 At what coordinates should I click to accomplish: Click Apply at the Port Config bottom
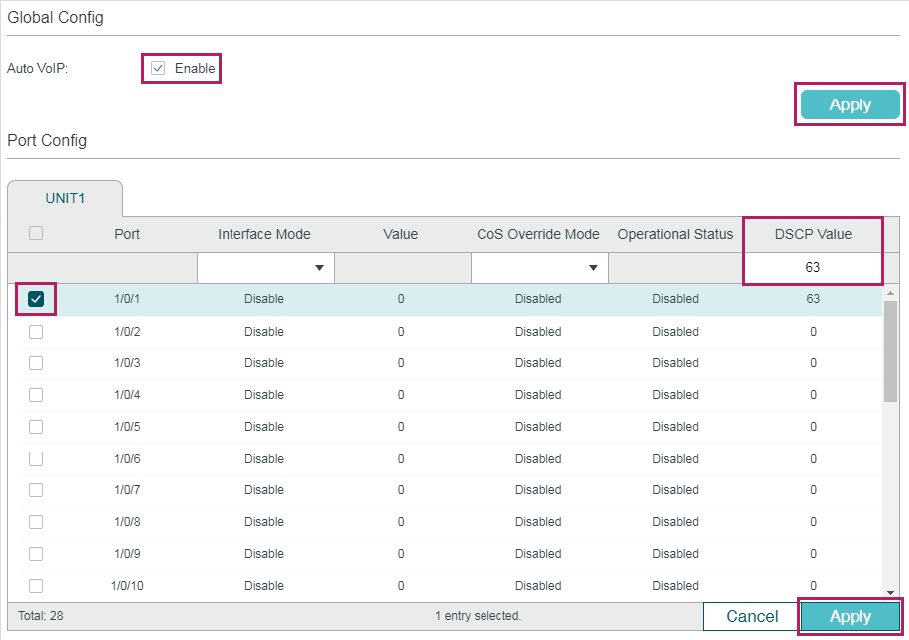[850, 616]
